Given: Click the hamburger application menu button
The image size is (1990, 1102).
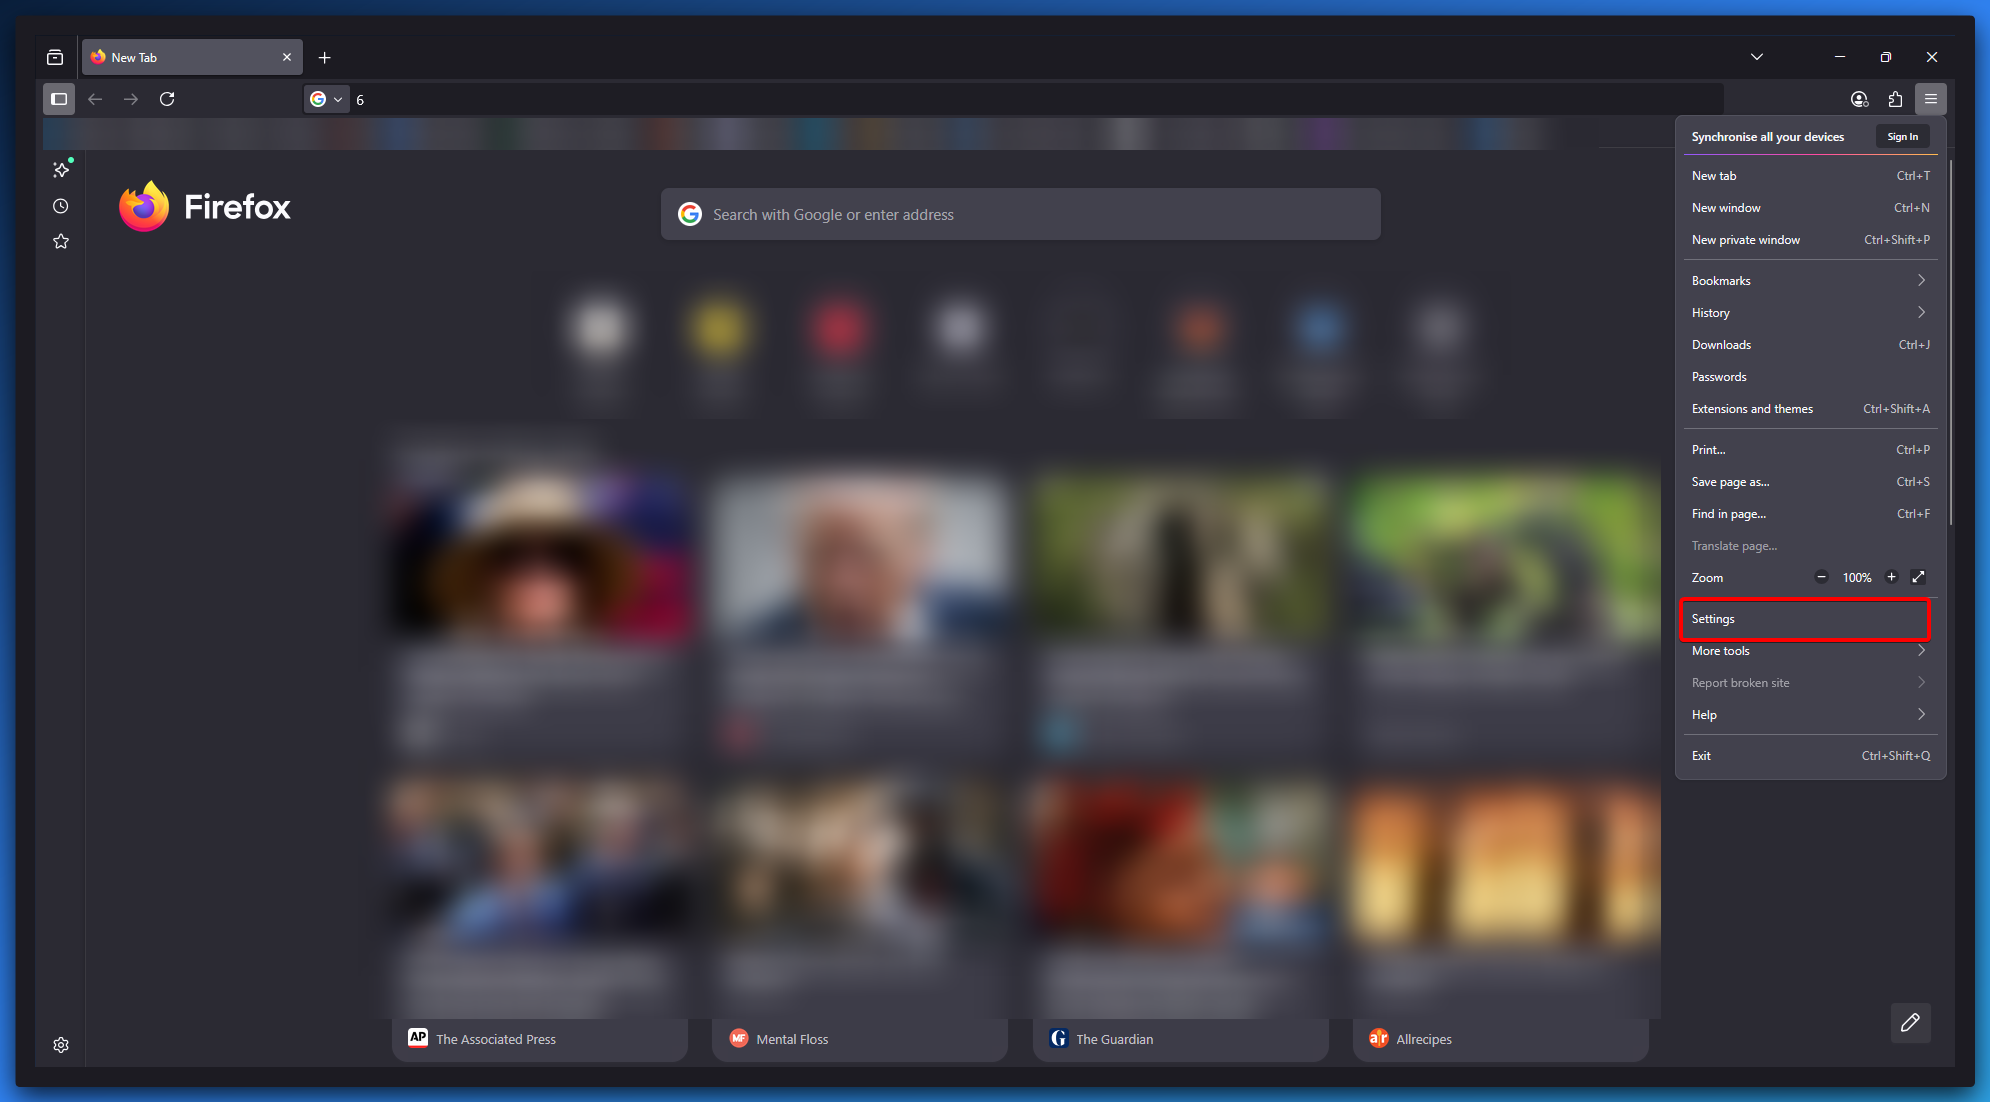Looking at the screenshot, I should (1931, 99).
